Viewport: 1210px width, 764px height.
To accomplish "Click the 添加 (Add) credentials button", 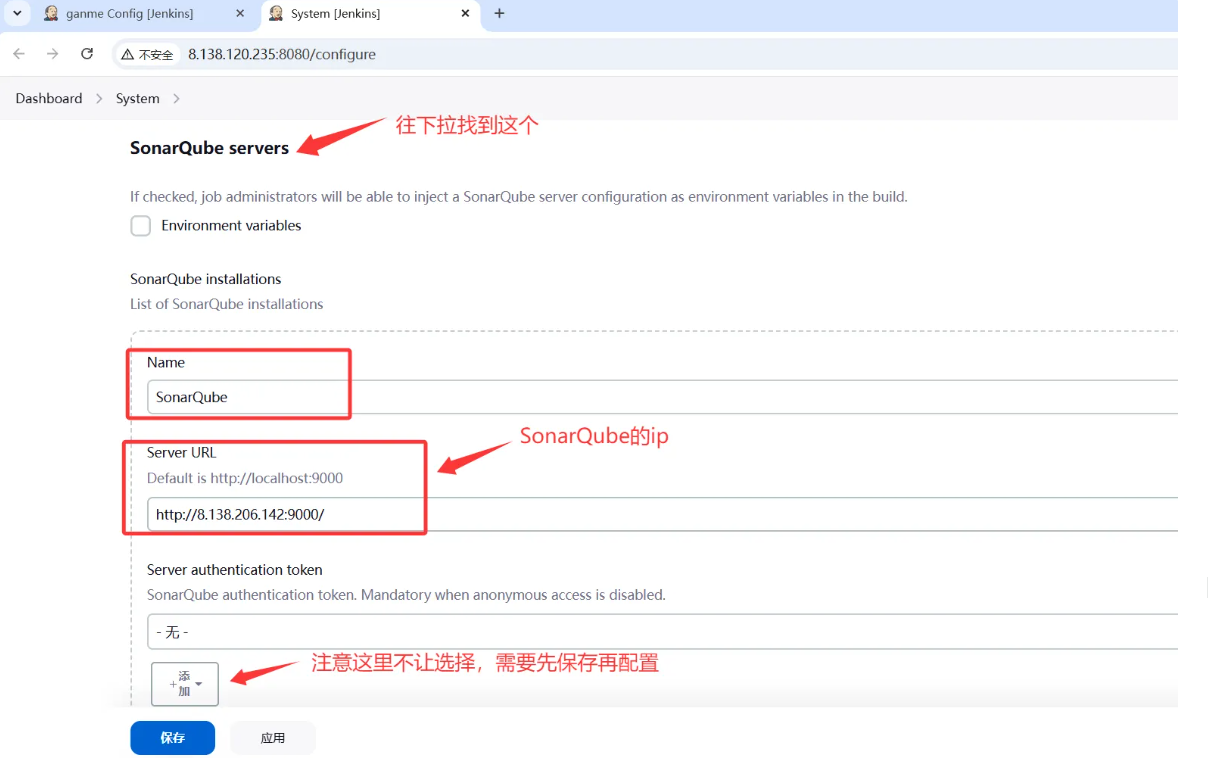I will [x=185, y=684].
